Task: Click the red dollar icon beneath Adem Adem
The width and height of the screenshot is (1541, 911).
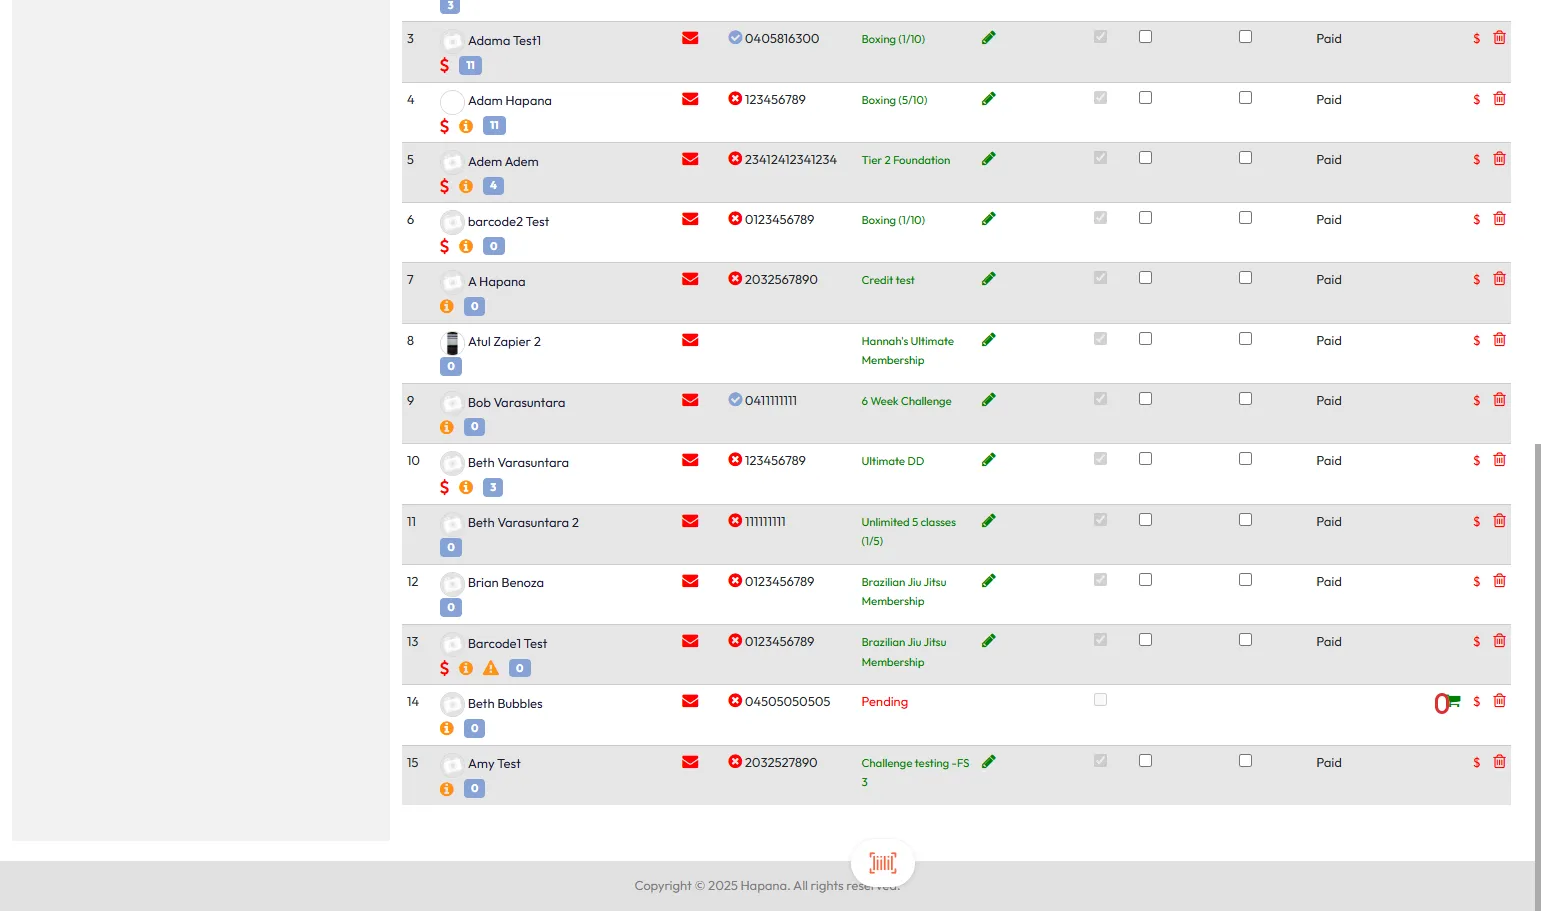Action: (x=444, y=186)
